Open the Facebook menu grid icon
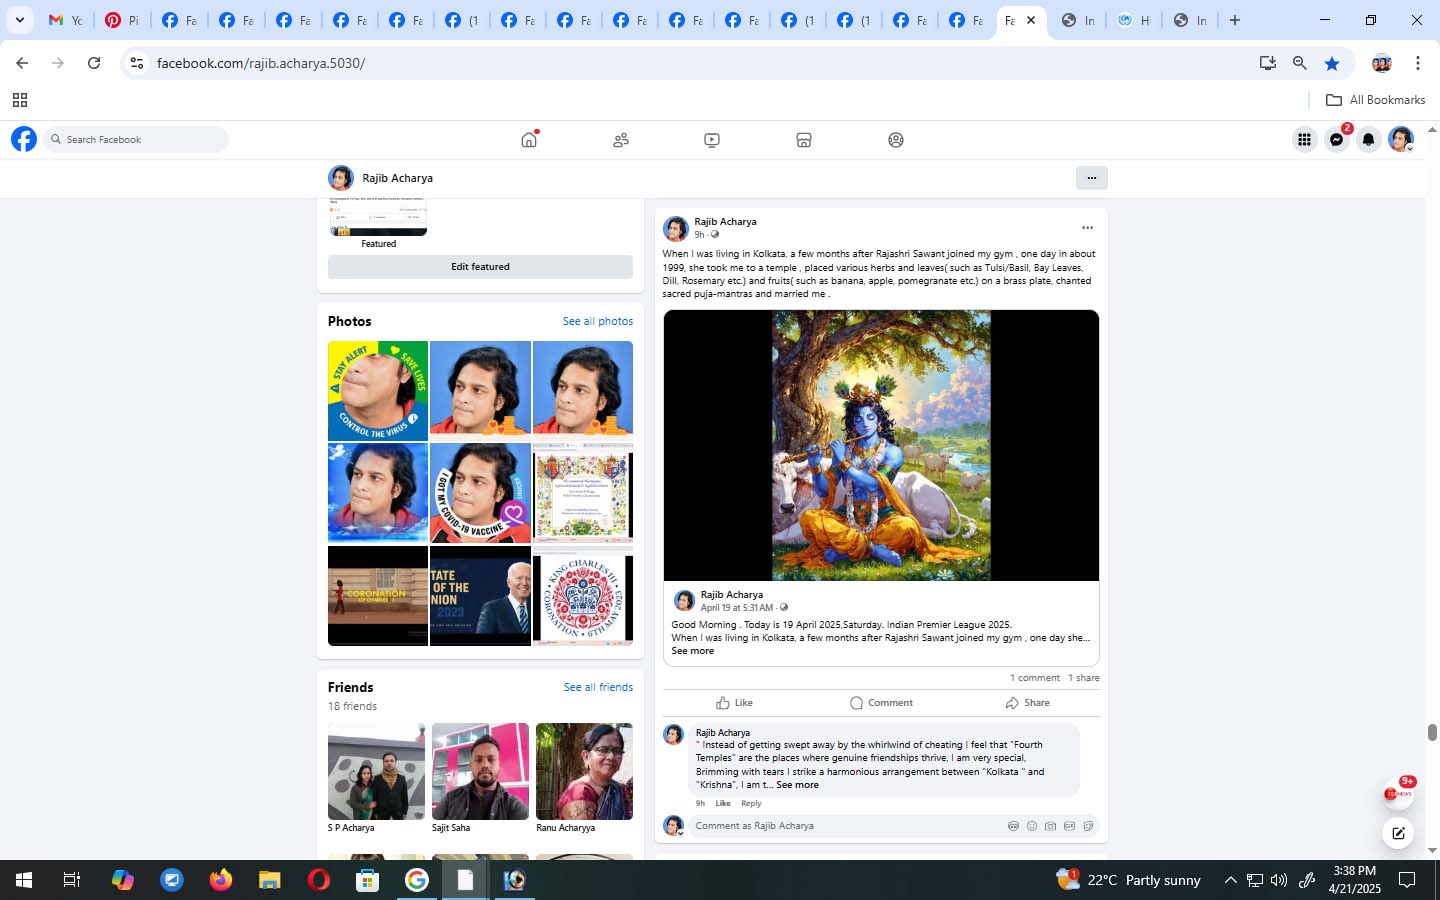 1304,140
